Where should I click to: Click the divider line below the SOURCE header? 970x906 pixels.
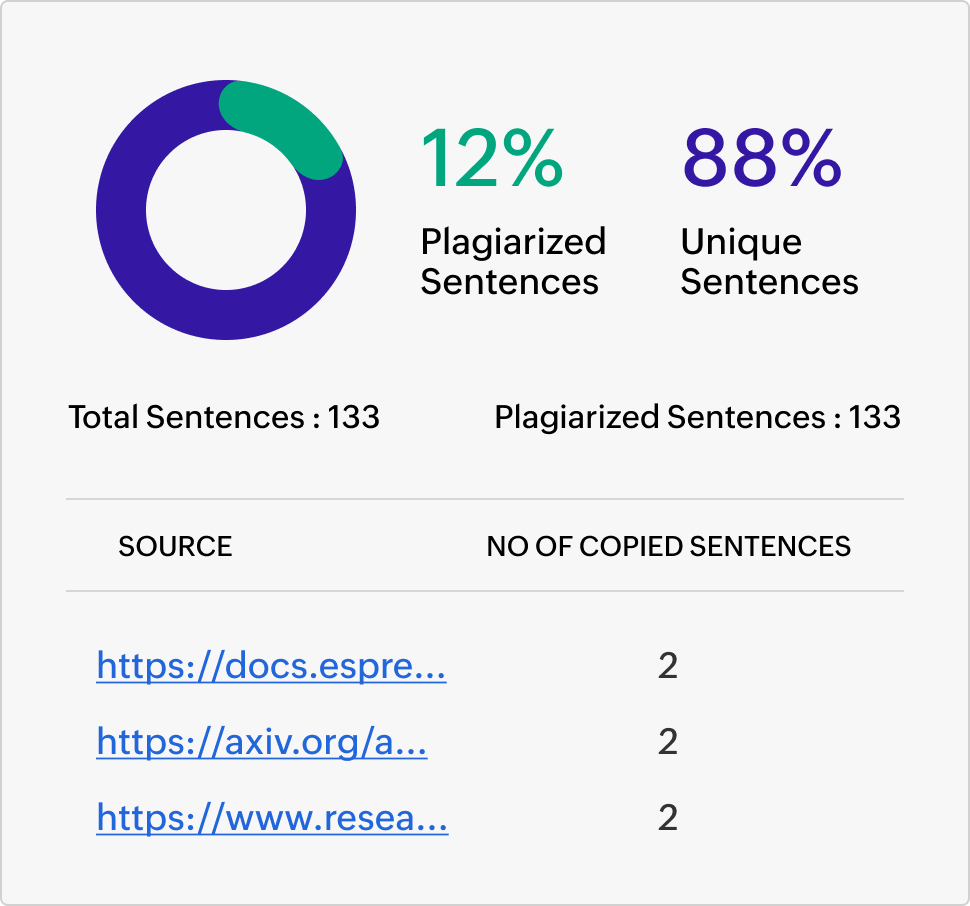tap(484, 591)
